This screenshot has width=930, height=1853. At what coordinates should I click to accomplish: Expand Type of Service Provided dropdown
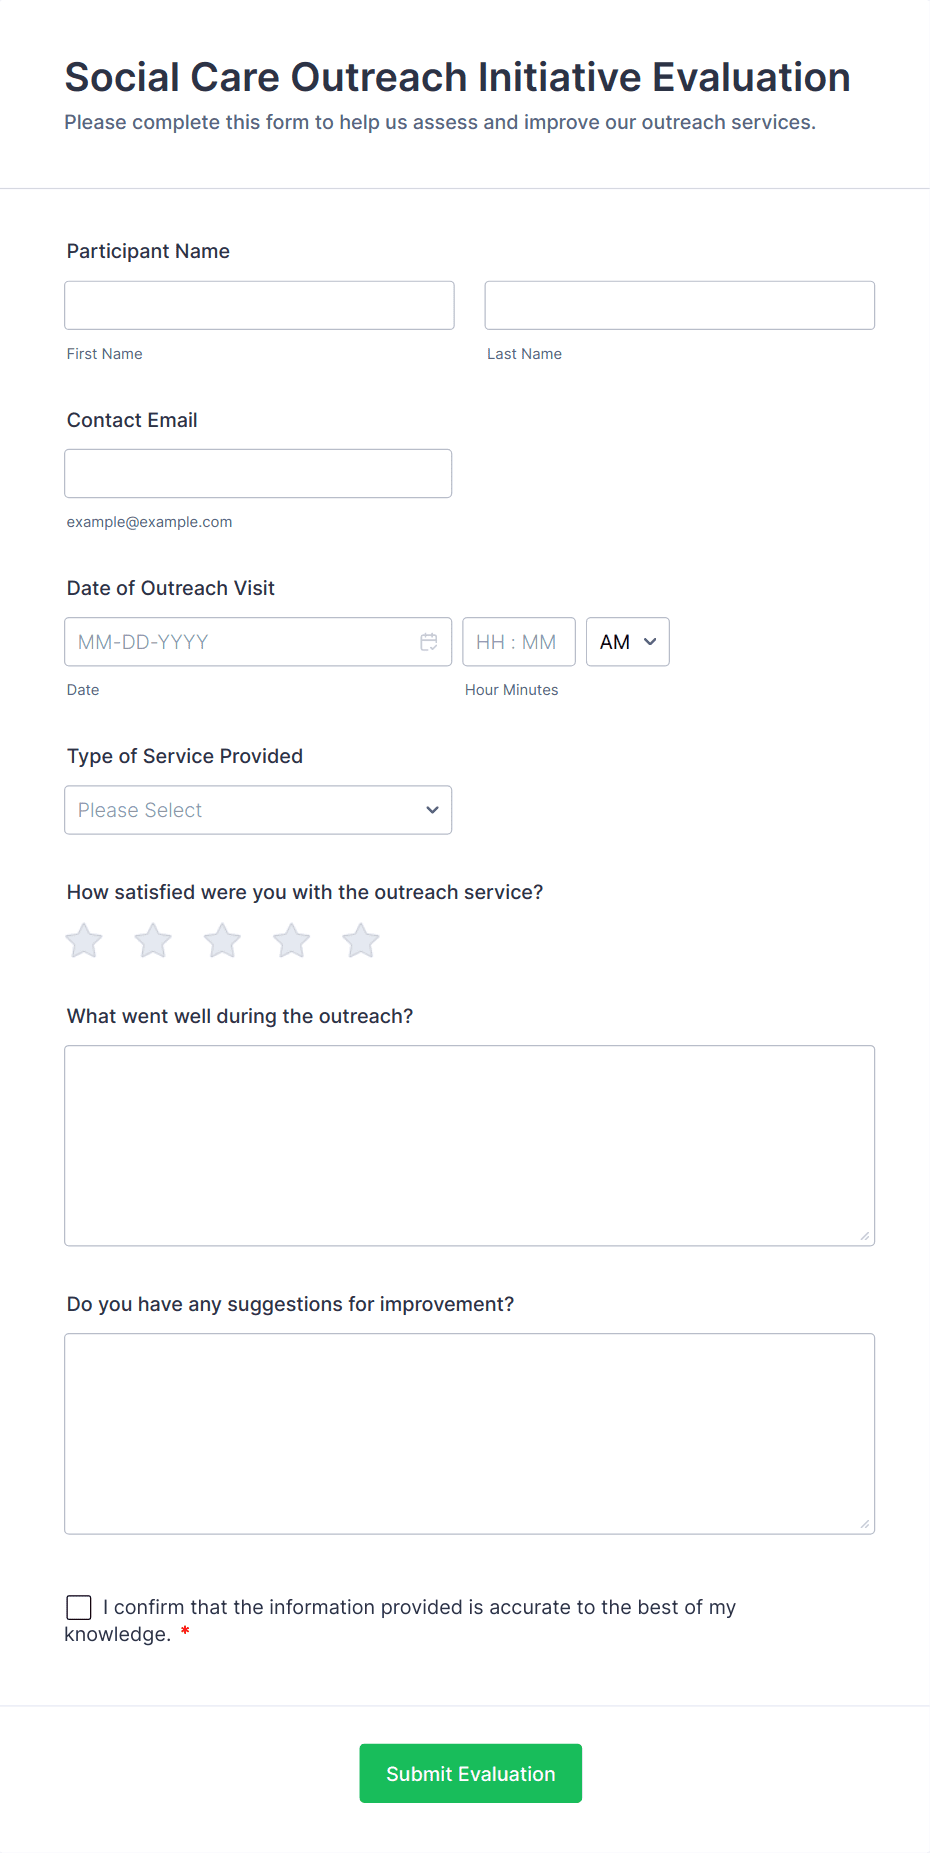point(258,810)
